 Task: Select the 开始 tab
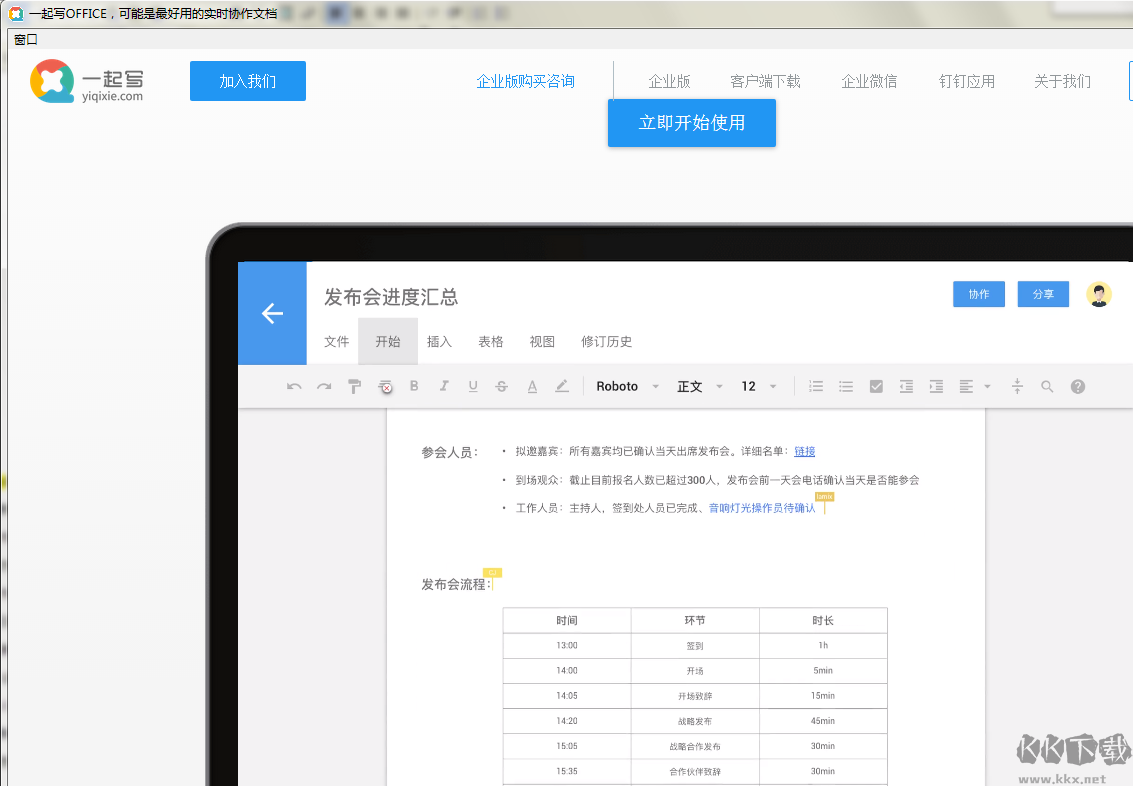coord(388,342)
